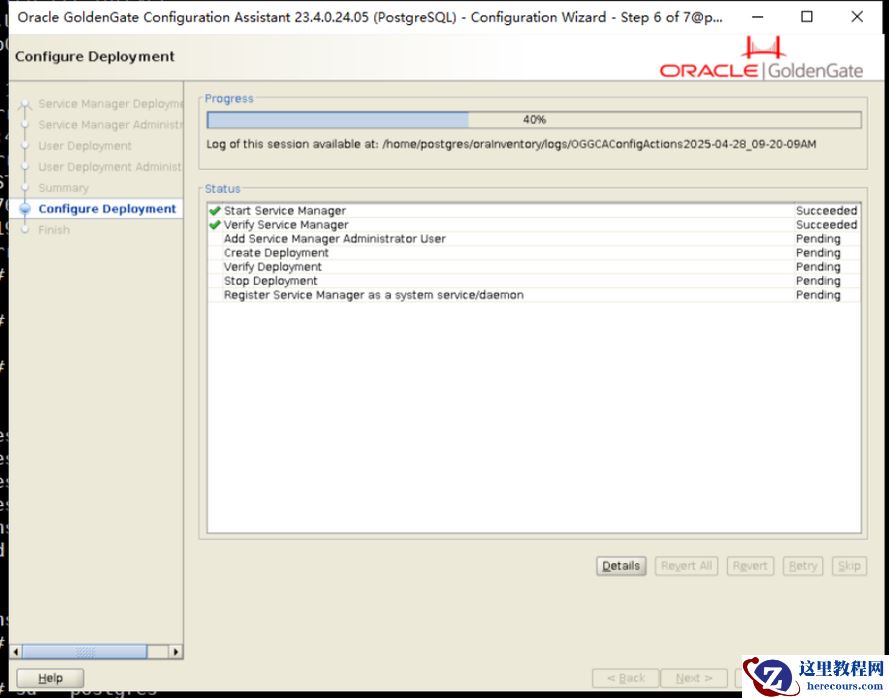
Task: Advance with the Next button
Action: tap(694, 678)
